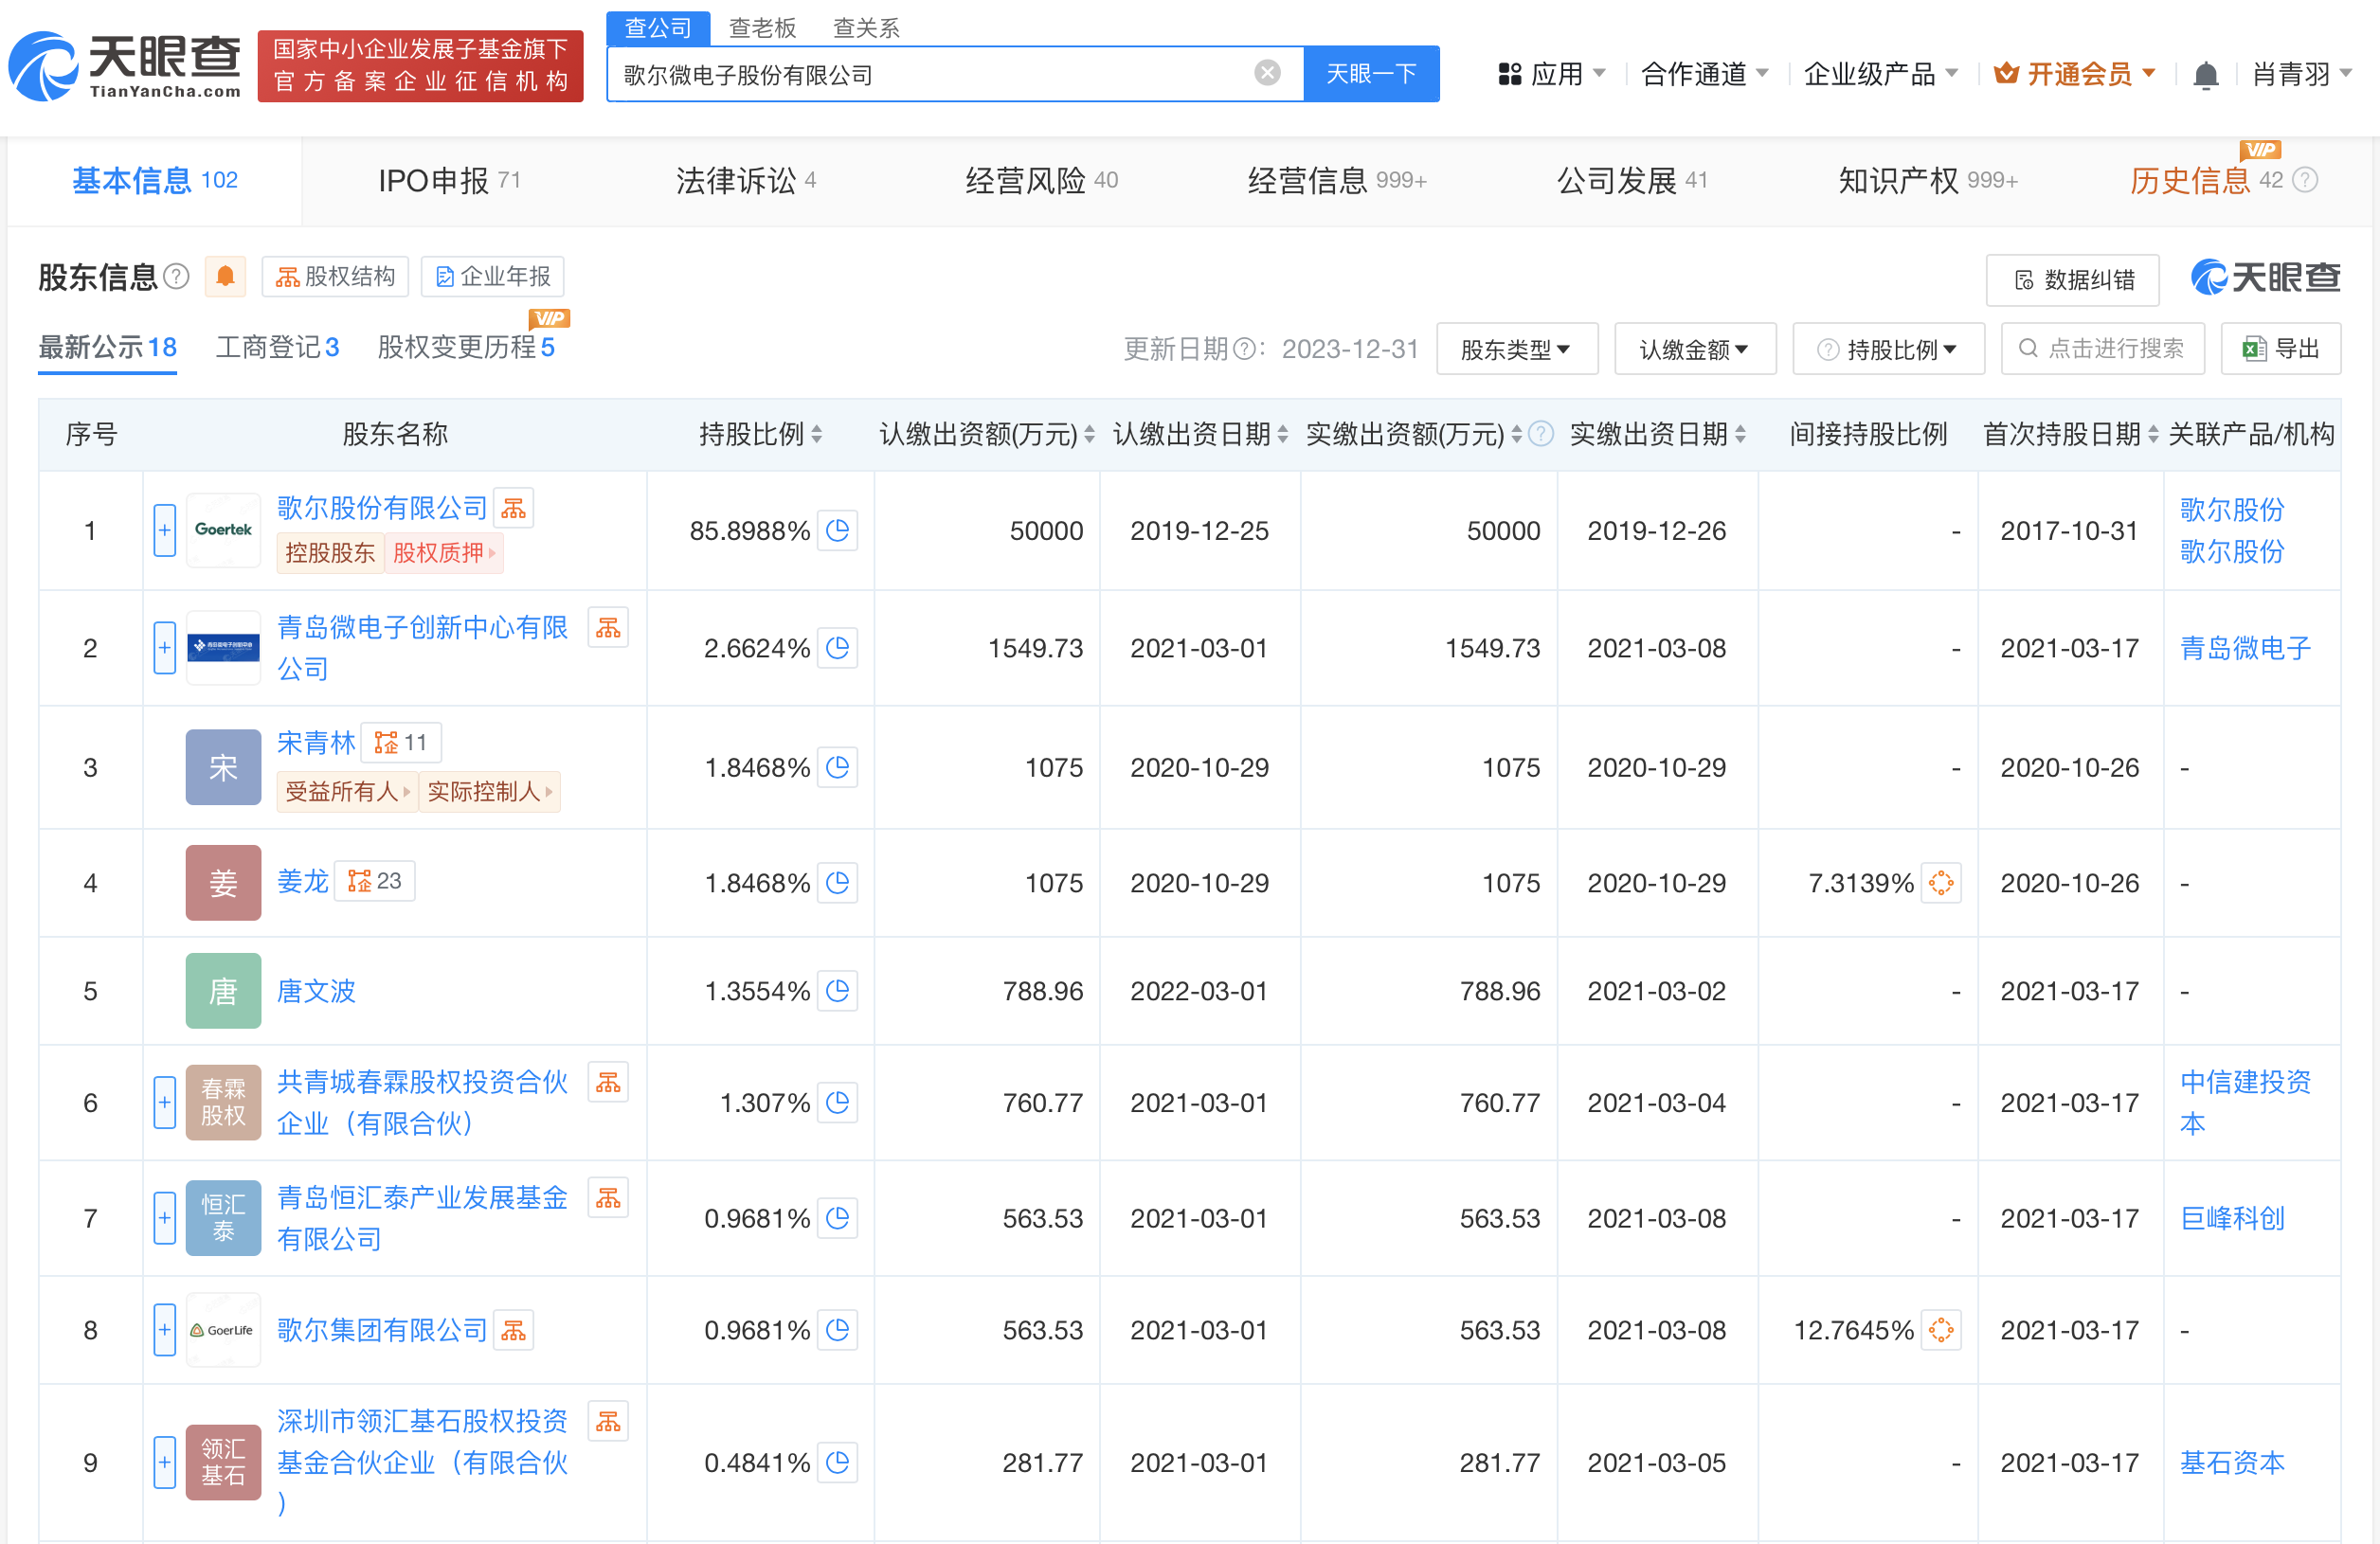Click the help question mark beside 股东信息
Screen dimensions: 2380x1544
coord(177,277)
